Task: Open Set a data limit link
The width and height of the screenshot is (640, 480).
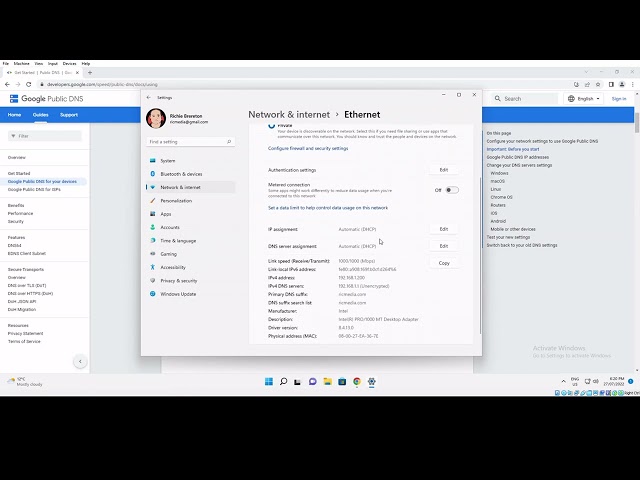Action: click(x=328, y=208)
